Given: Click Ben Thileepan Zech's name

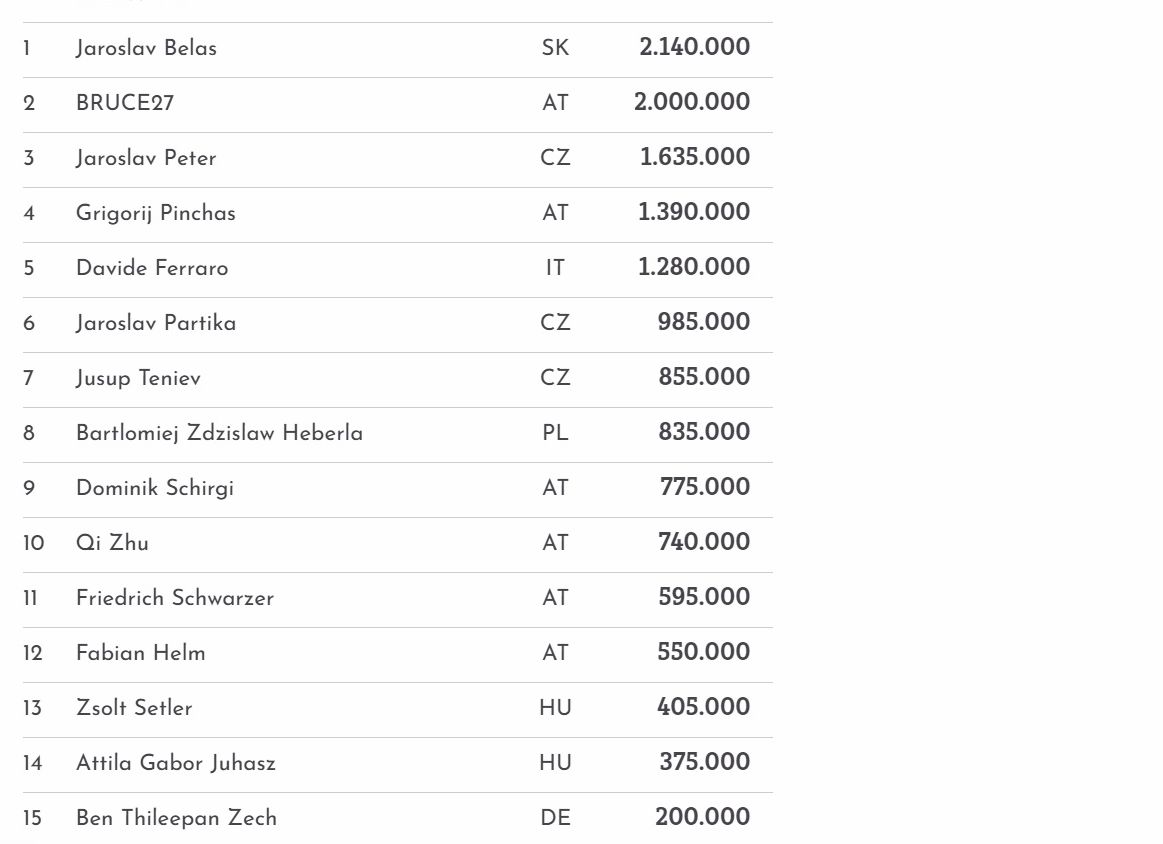Looking at the screenshot, I should click(176, 818).
